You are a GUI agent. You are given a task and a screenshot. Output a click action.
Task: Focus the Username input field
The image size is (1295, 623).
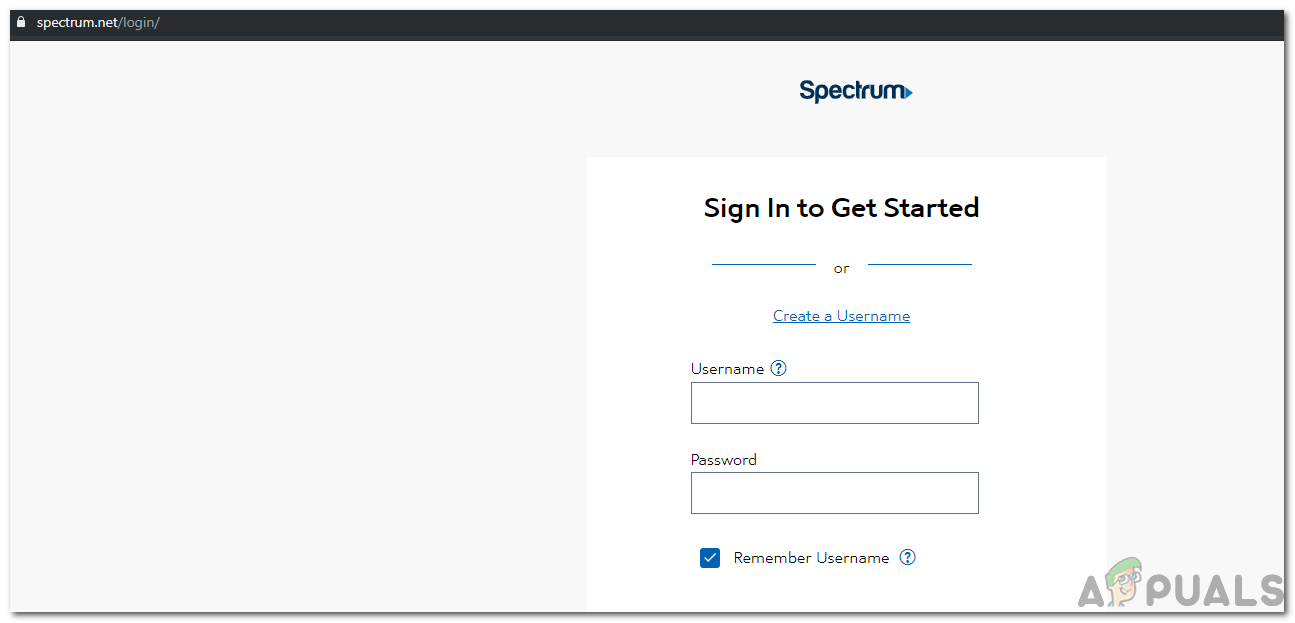(834, 403)
